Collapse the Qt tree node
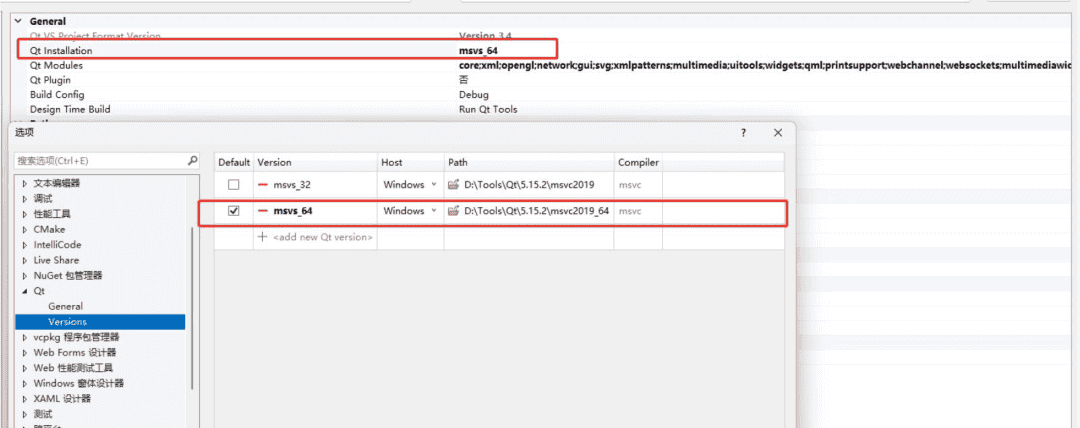The image size is (1080, 428). click(25, 291)
